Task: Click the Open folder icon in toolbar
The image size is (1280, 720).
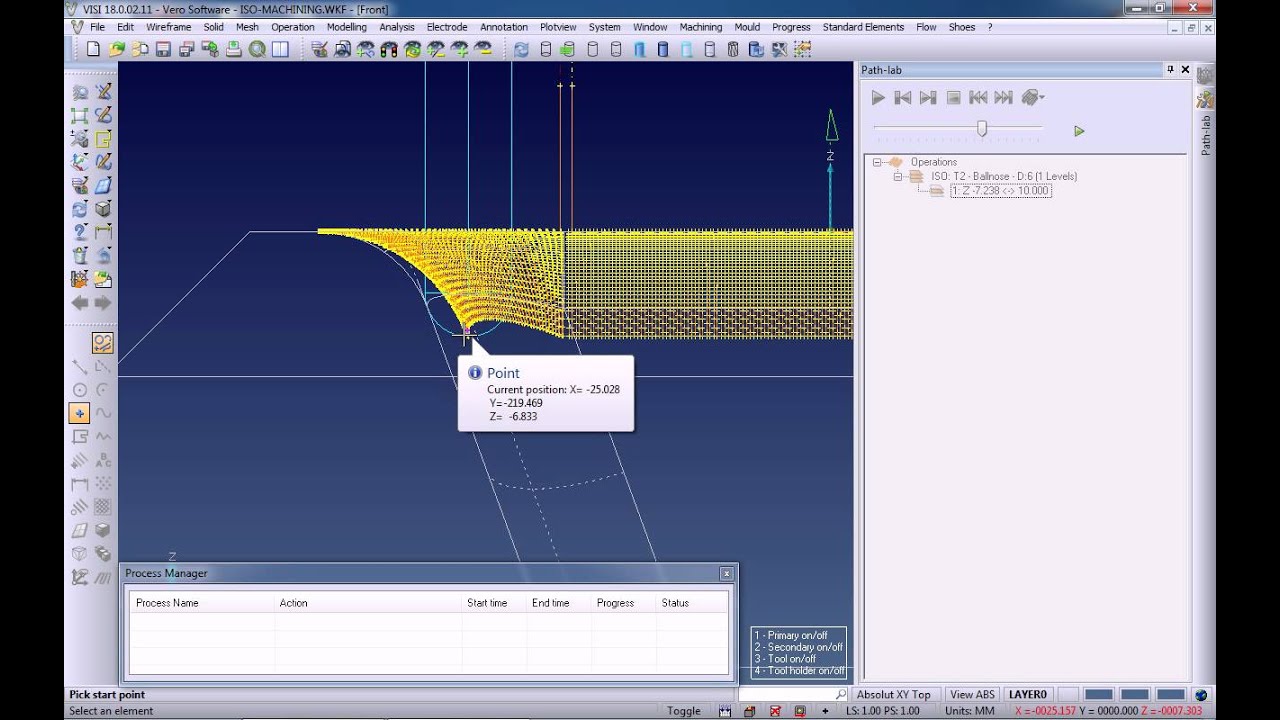Action: click(x=116, y=49)
